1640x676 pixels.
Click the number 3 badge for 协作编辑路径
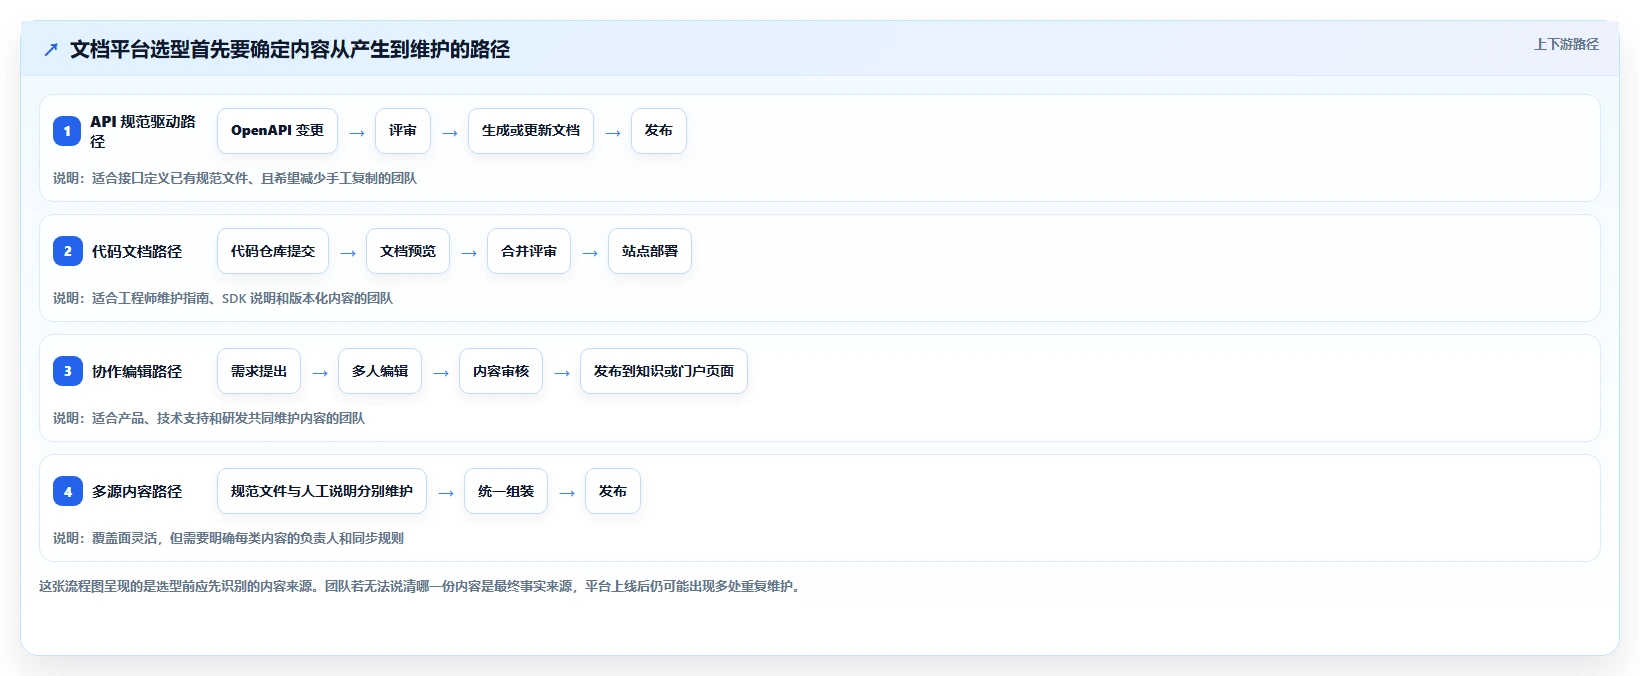[x=67, y=371]
